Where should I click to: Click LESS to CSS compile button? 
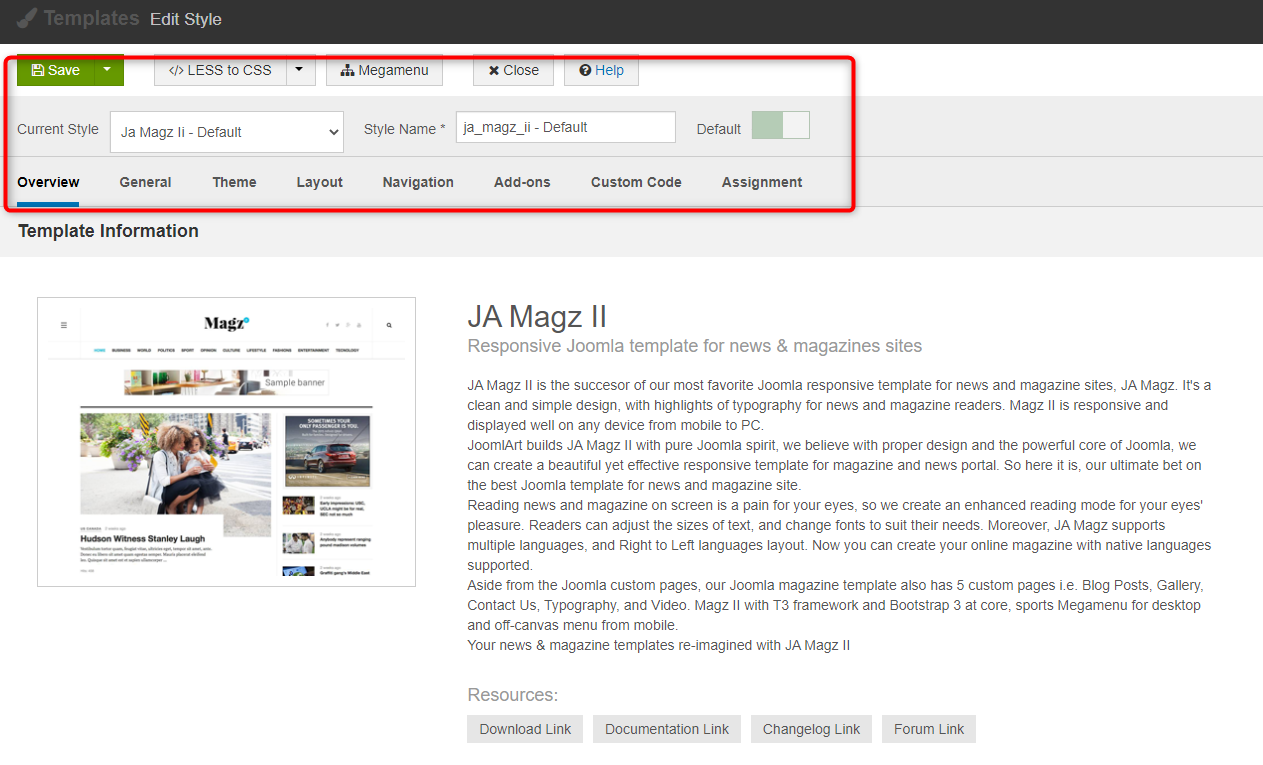[x=220, y=70]
